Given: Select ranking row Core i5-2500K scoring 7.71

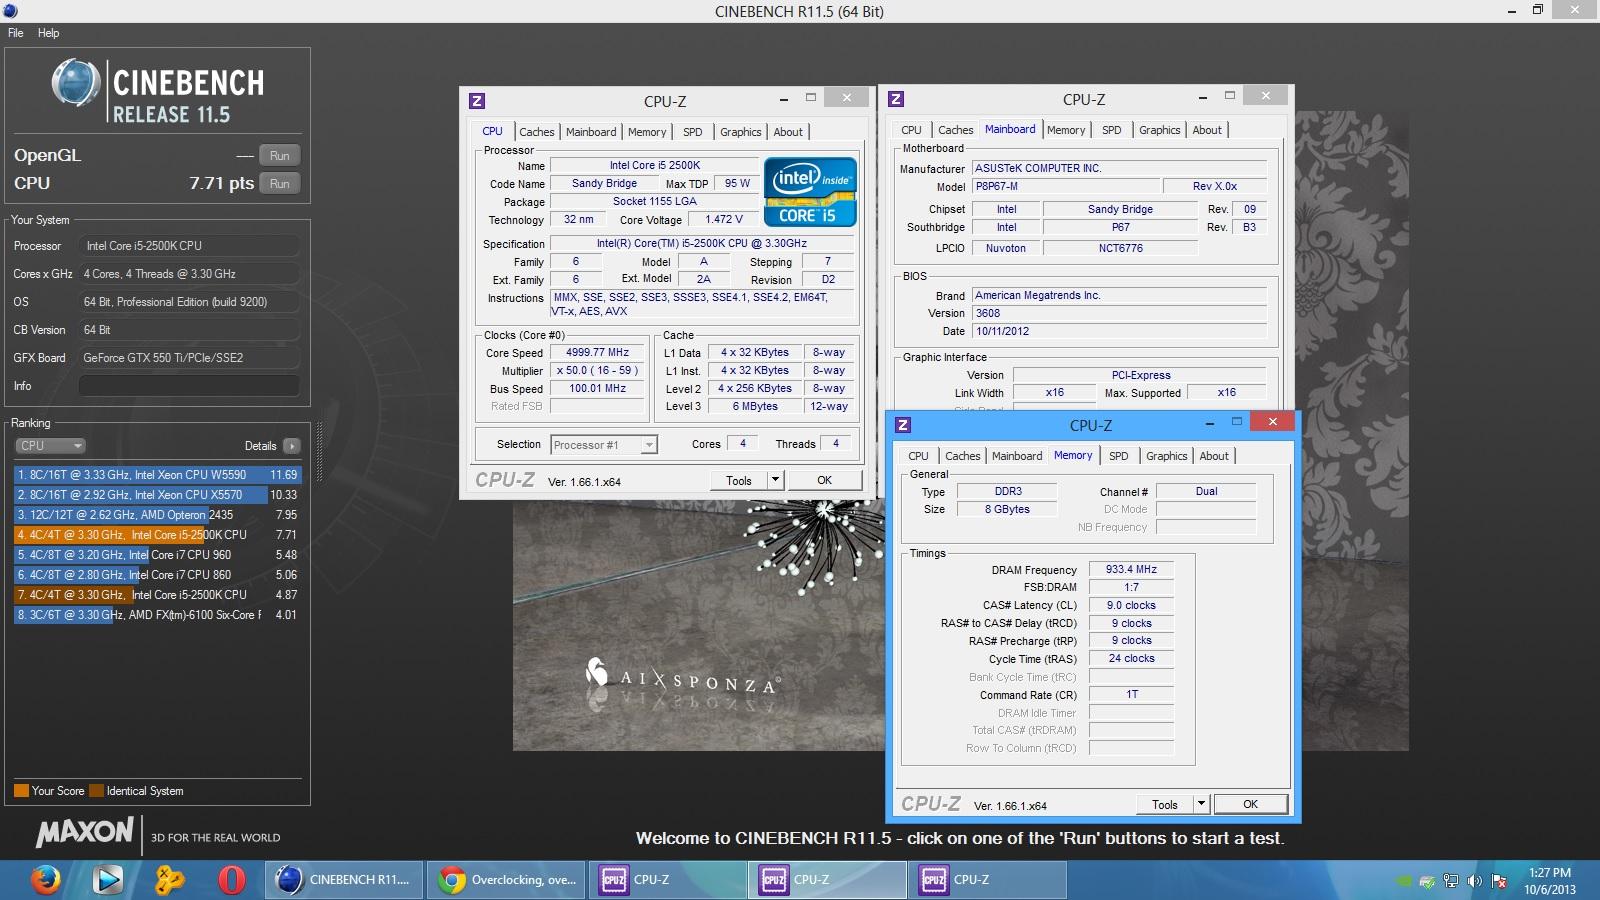Looking at the screenshot, I should tap(157, 535).
